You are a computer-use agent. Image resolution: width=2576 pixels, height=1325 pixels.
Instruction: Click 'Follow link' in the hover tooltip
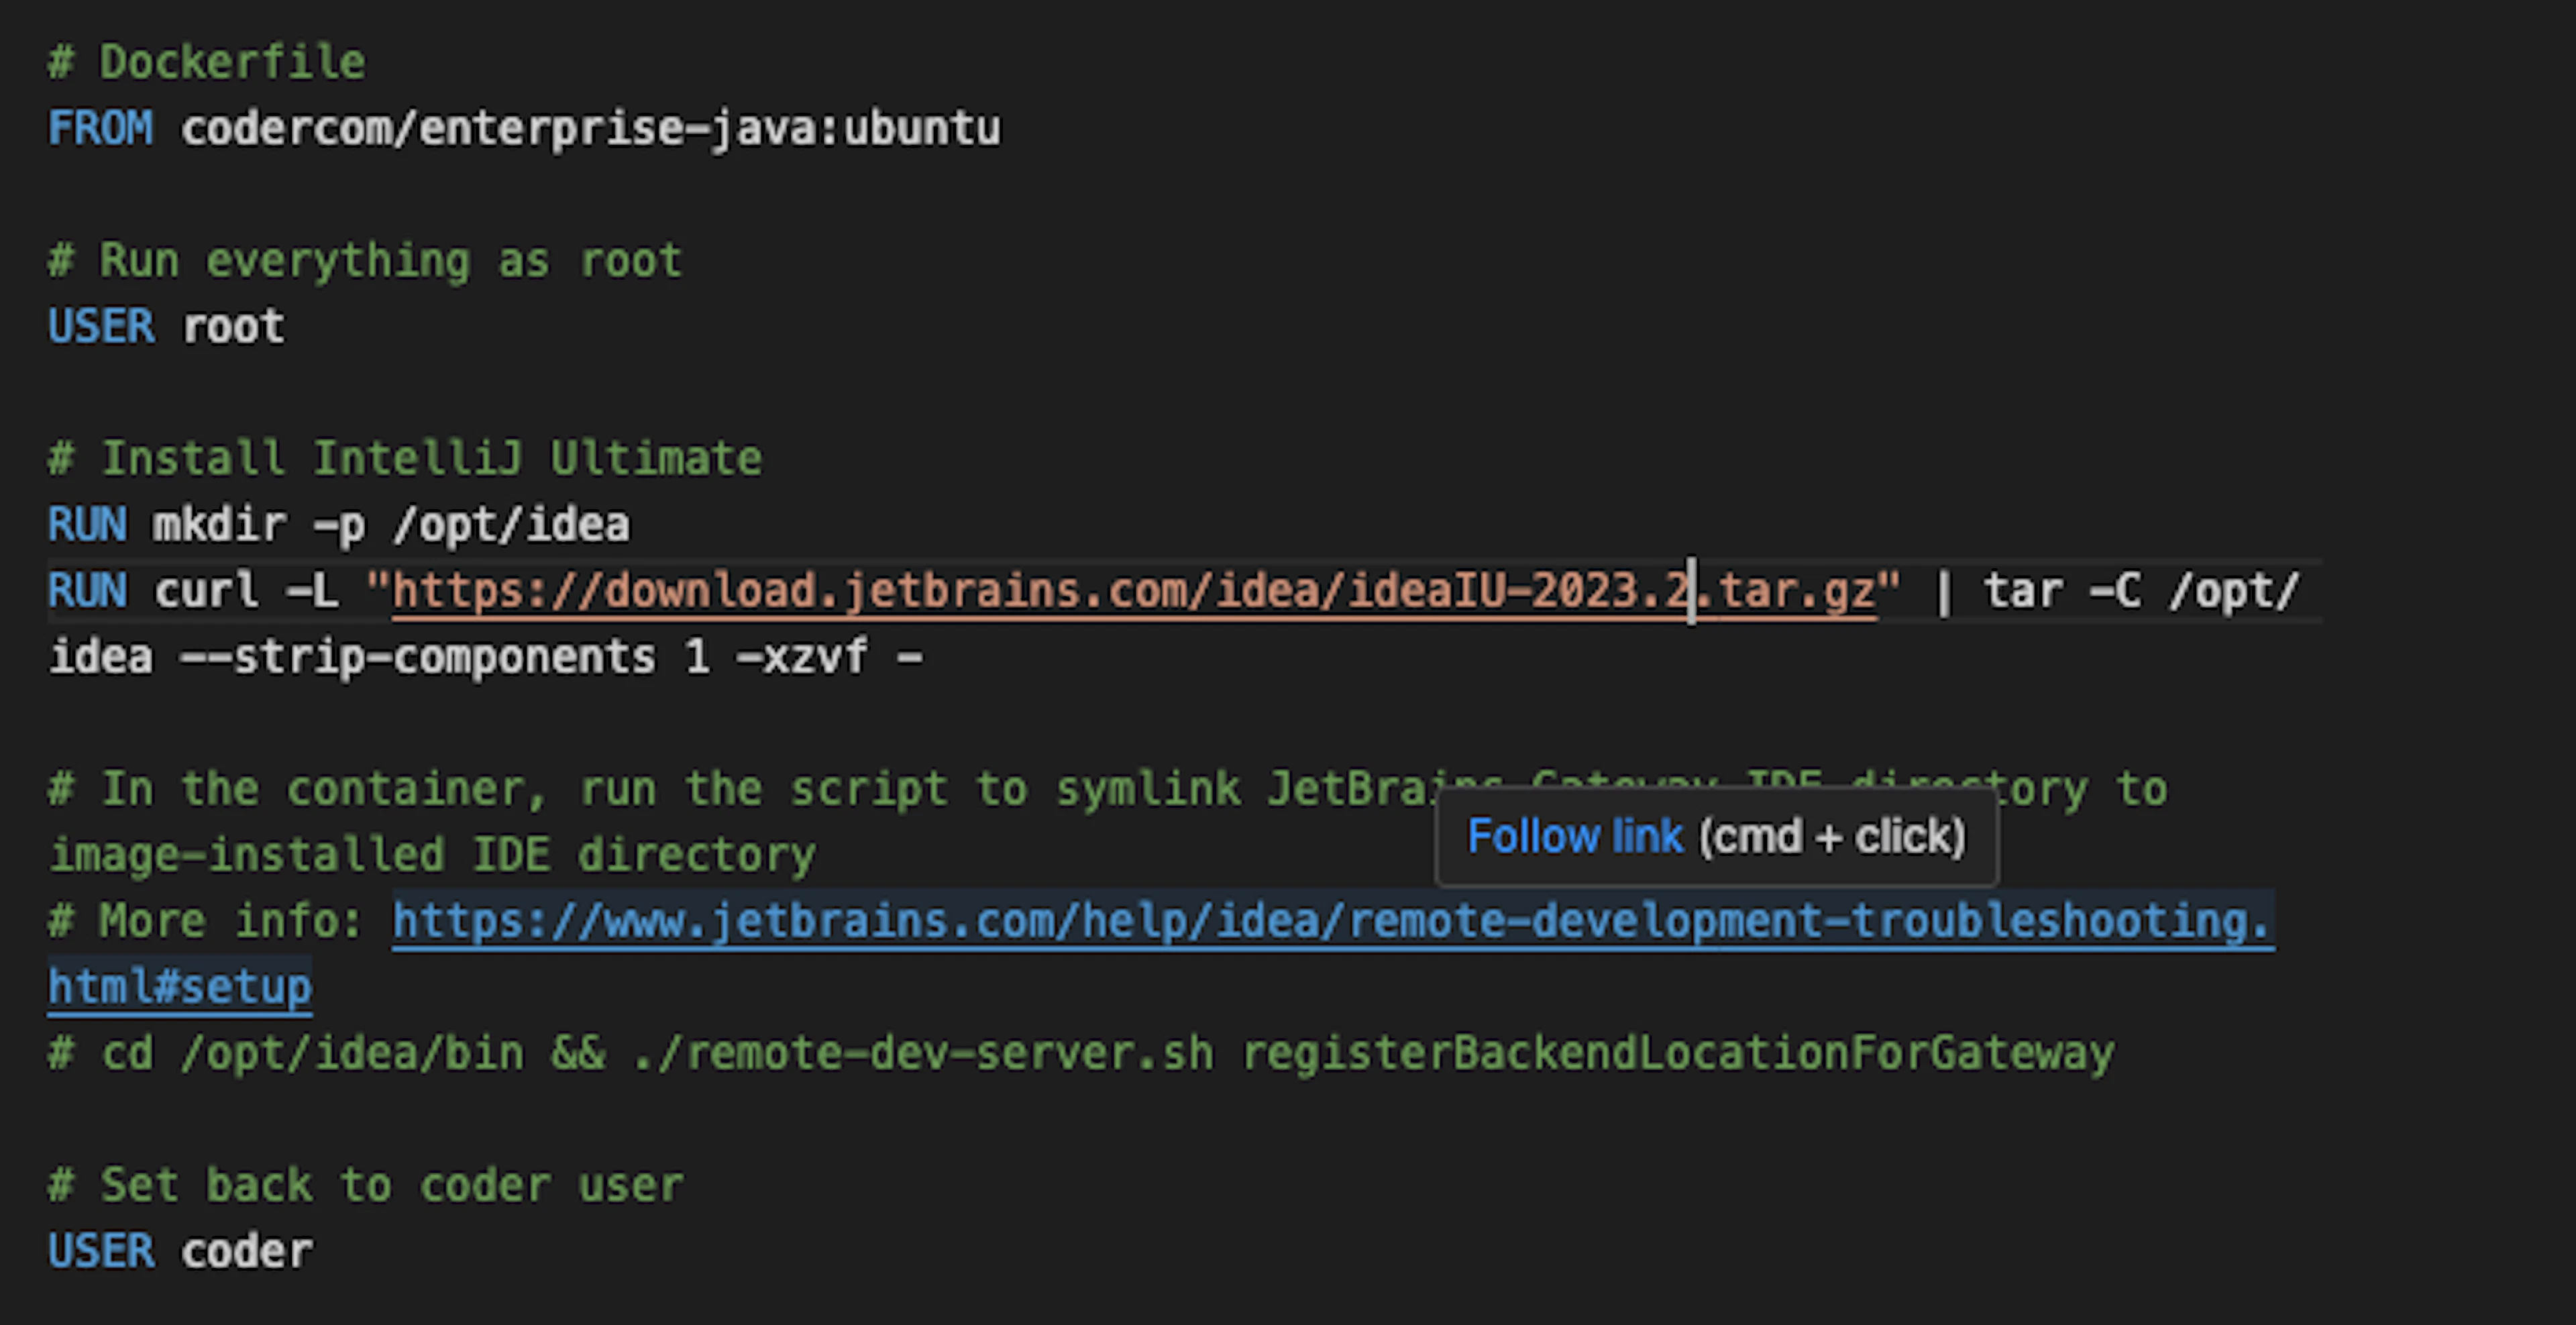(x=1574, y=836)
